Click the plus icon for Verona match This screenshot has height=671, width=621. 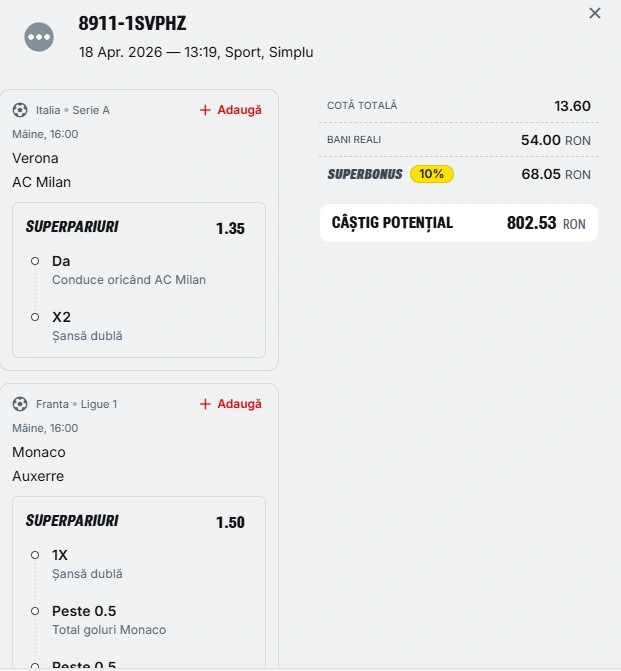(x=205, y=110)
